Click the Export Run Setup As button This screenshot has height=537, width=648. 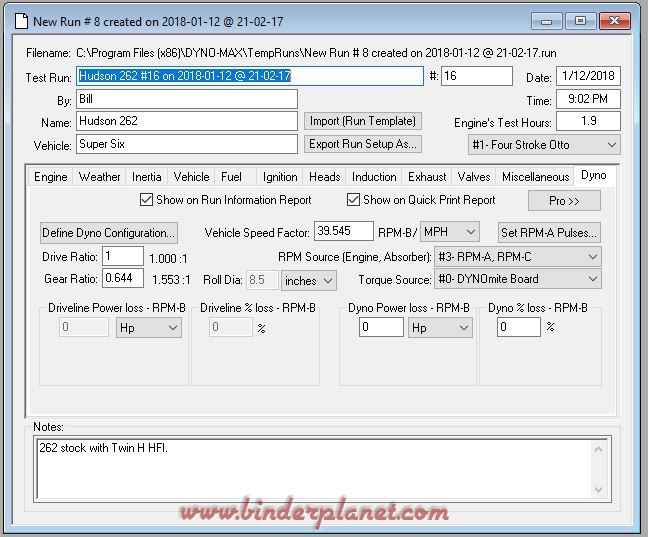coord(363,144)
